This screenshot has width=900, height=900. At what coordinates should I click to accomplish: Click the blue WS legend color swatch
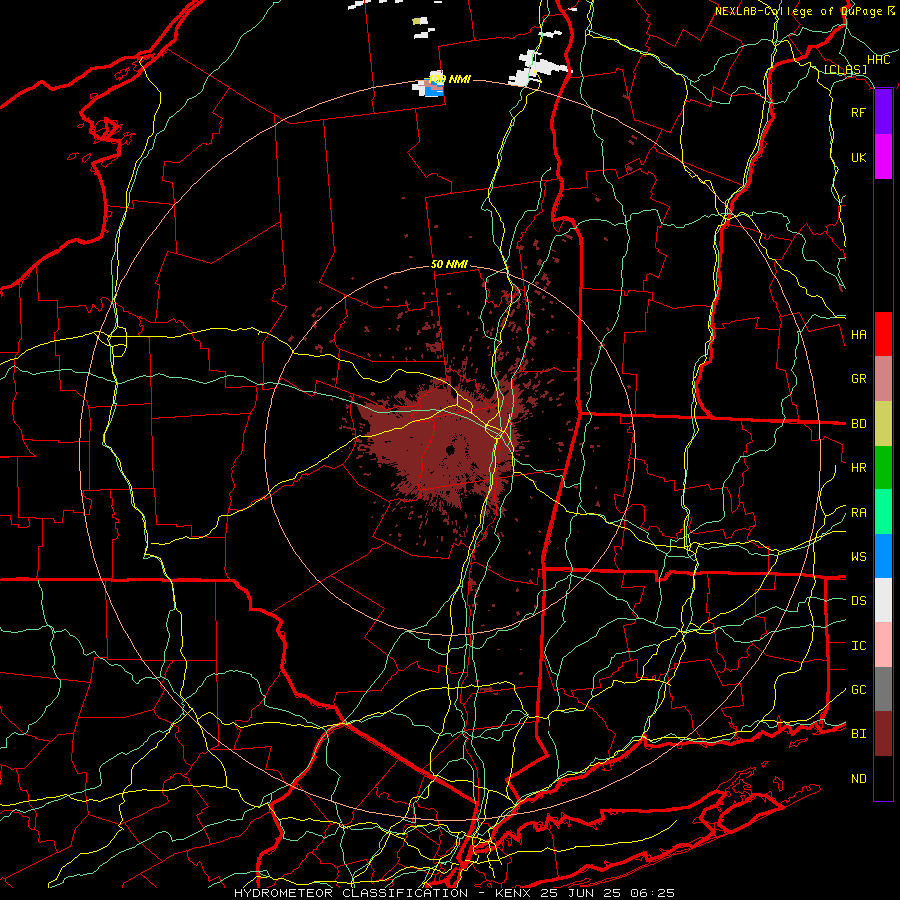tap(883, 556)
